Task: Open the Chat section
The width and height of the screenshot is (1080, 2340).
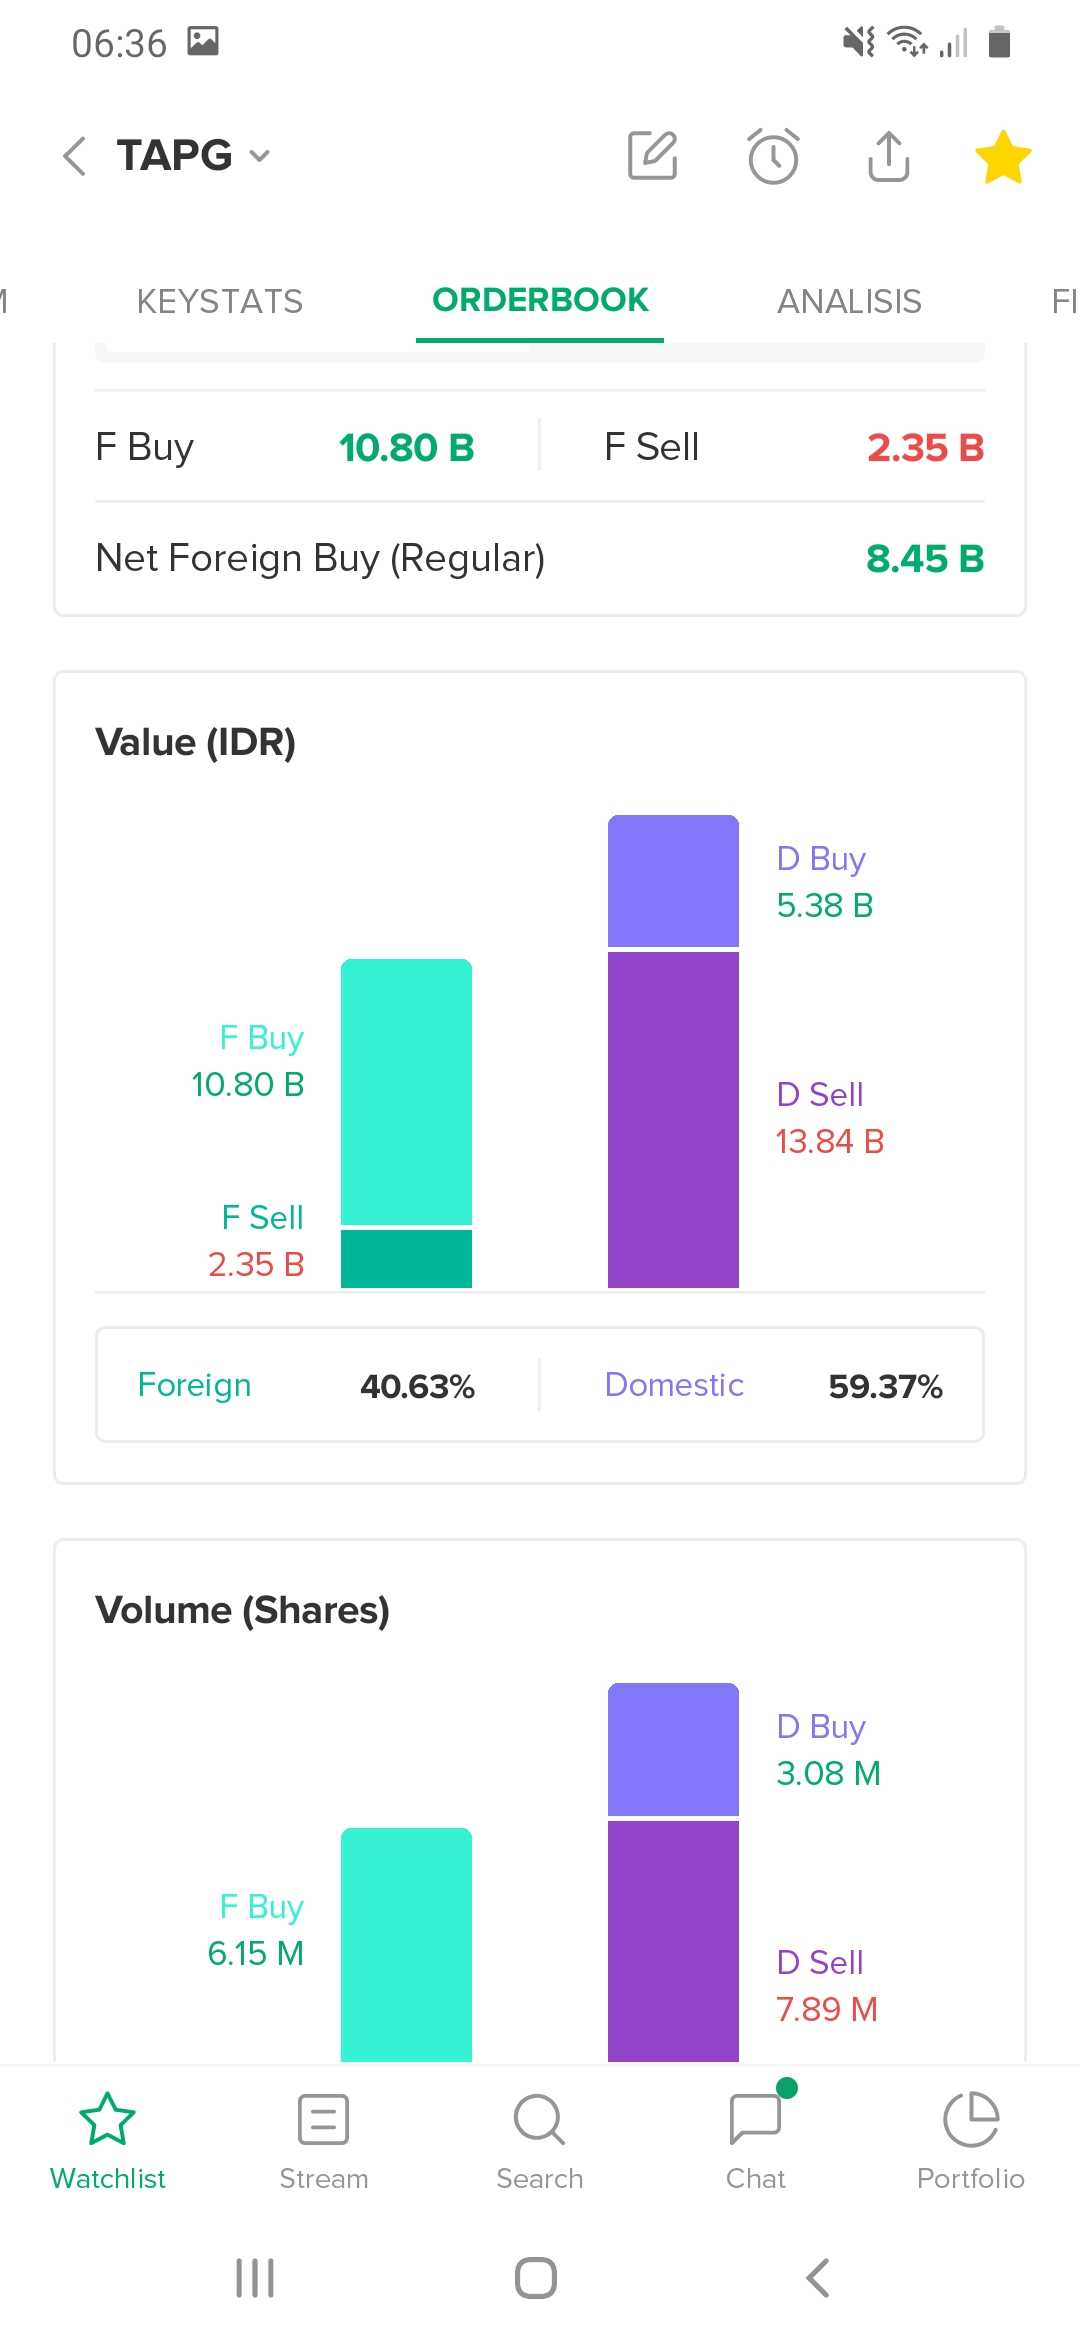Action: [x=756, y=2140]
